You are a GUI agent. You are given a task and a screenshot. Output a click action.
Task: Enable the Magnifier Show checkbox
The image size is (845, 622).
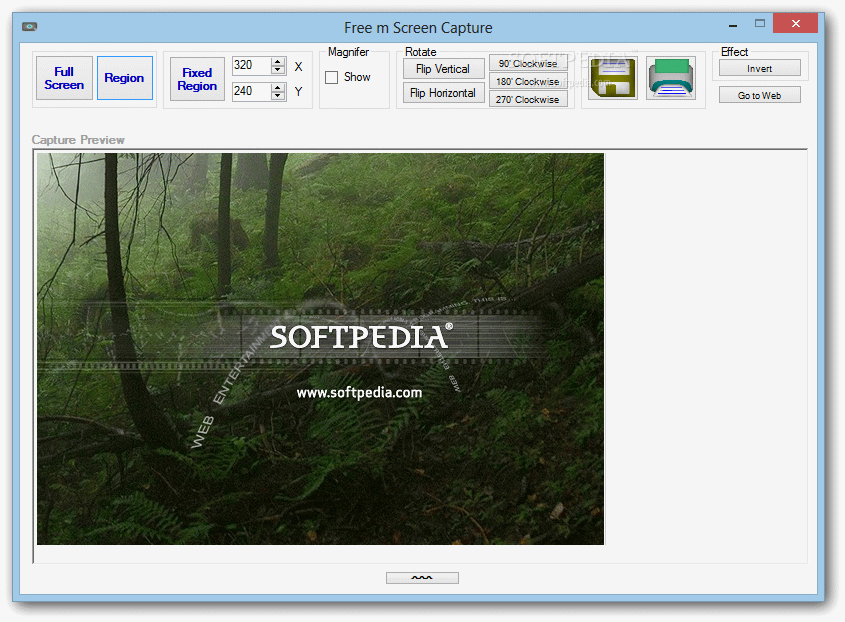(331, 77)
